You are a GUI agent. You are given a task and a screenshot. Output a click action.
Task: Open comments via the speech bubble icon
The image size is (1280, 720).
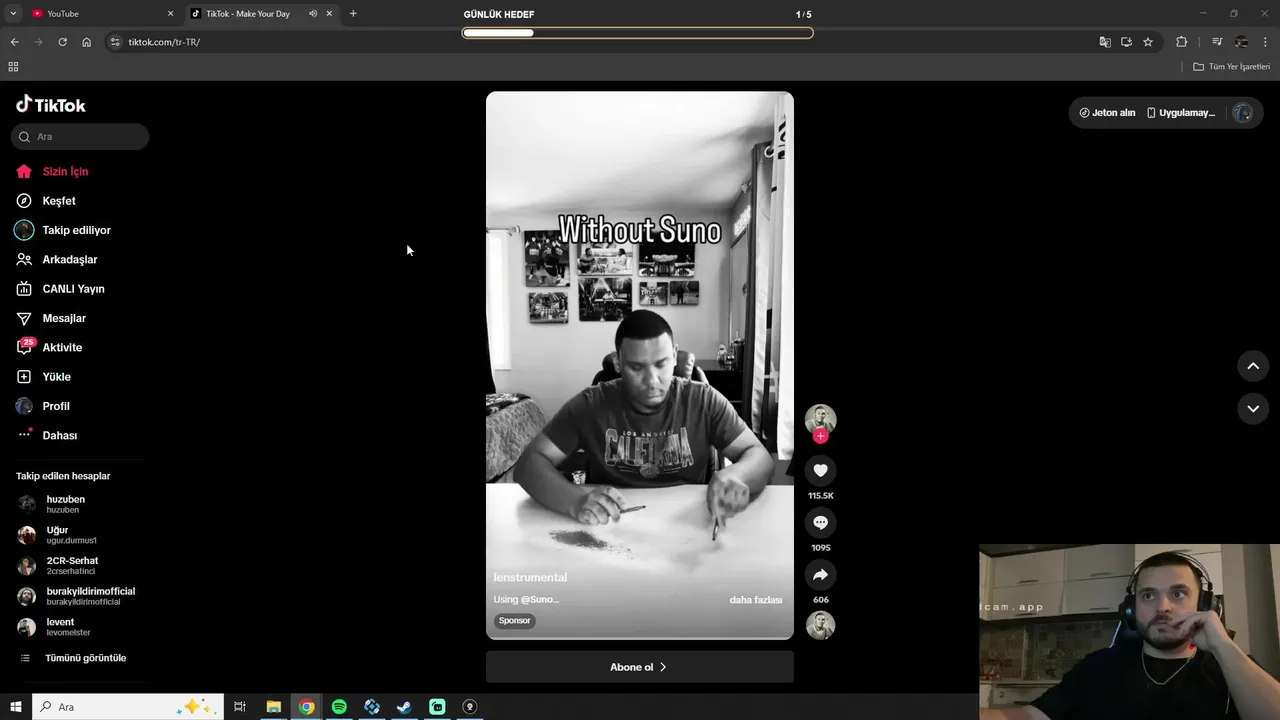[x=820, y=523]
